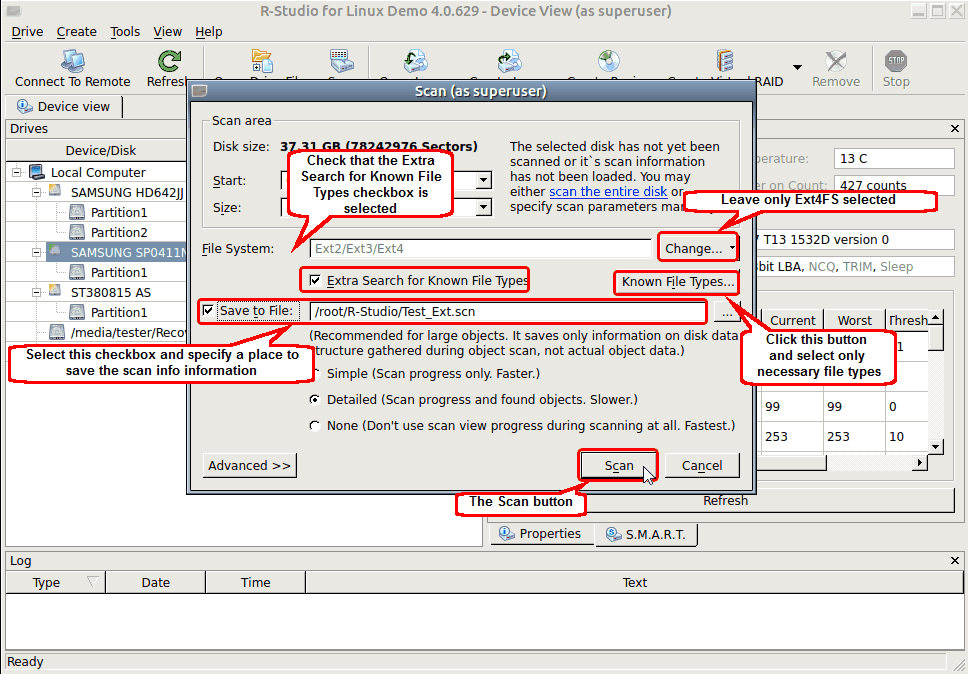Viewport: 974px width, 674px height.
Task: Click the Create Image toolbar icon
Action: coord(509,61)
